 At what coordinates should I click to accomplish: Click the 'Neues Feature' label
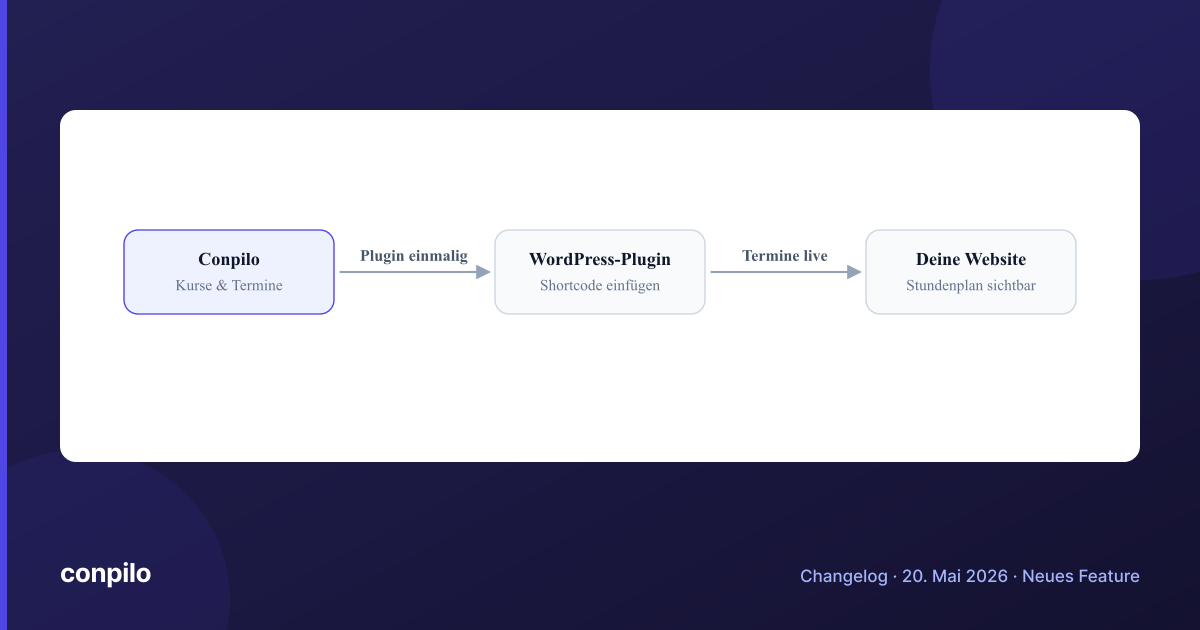[x=1081, y=576]
